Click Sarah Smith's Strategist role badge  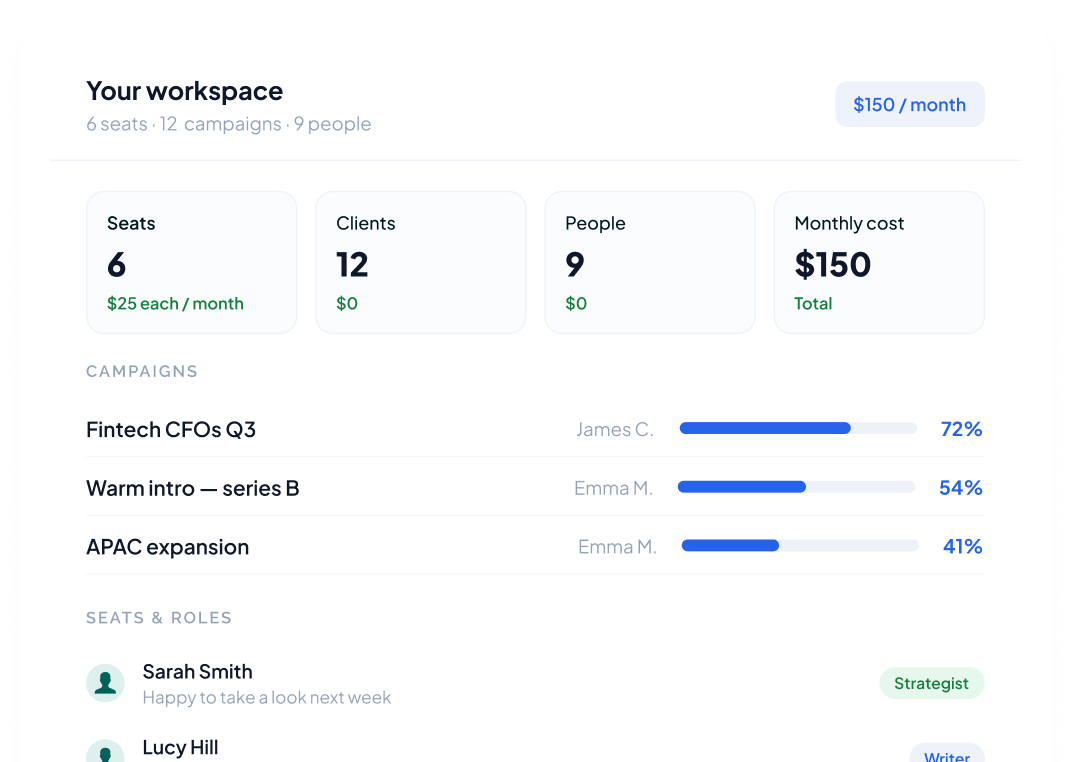pyautogui.click(x=932, y=683)
